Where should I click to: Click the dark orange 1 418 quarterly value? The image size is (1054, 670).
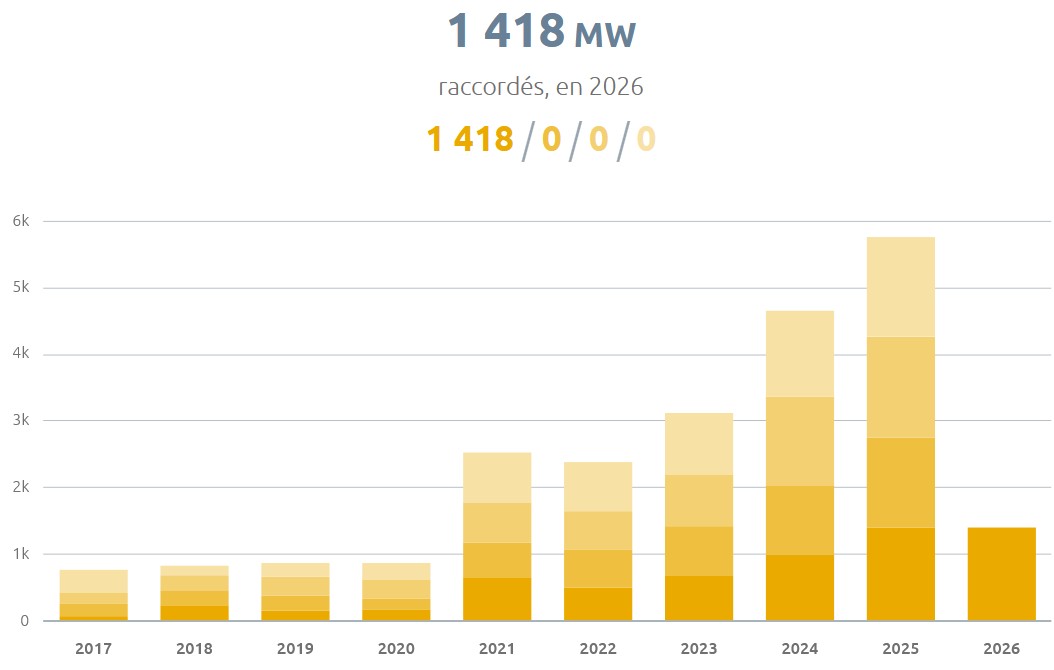(x=470, y=139)
